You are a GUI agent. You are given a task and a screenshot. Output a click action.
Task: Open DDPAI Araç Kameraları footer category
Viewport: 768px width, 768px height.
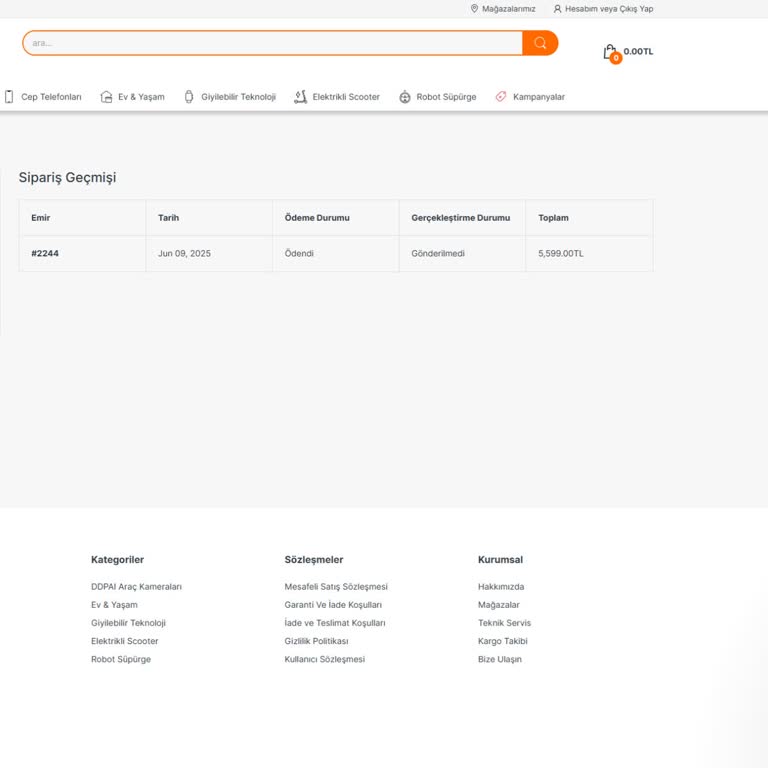click(x=136, y=587)
